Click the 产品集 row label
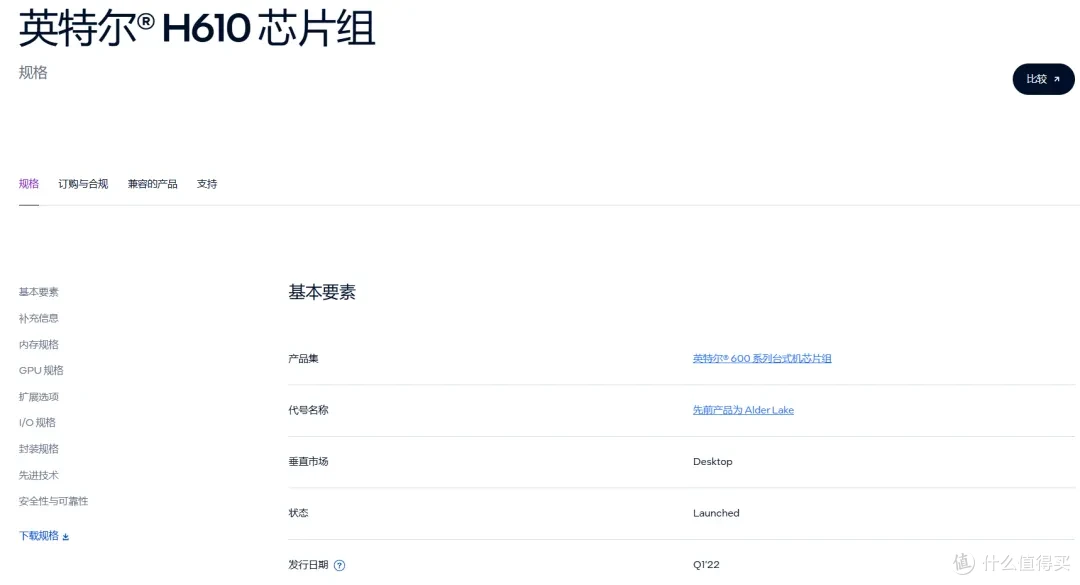The width and height of the screenshot is (1080, 585). coord(303,358)
